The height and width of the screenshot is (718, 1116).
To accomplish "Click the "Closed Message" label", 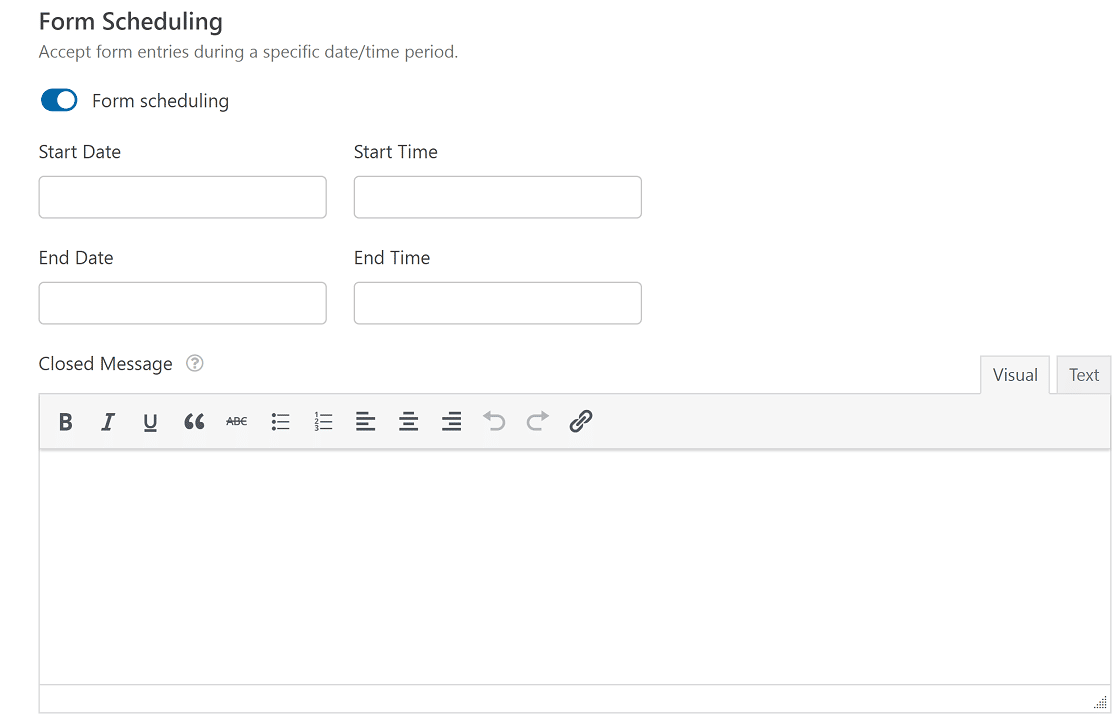I will 105,364.
